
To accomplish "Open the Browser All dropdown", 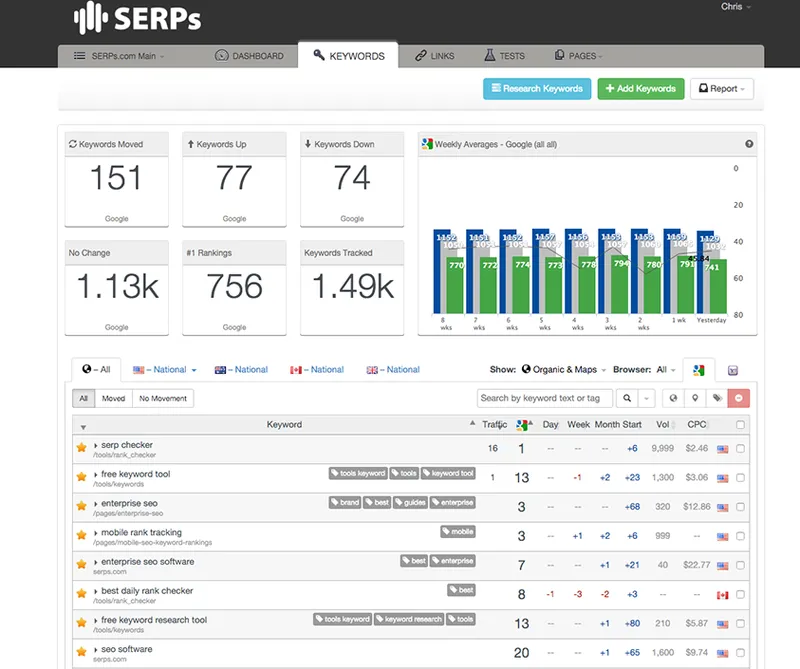I will point(666,369).
